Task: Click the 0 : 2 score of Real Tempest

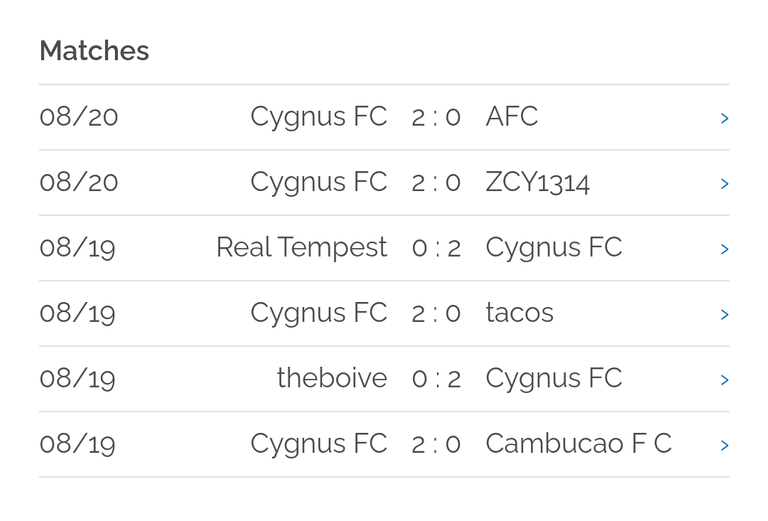Action: tap(436, 248)
